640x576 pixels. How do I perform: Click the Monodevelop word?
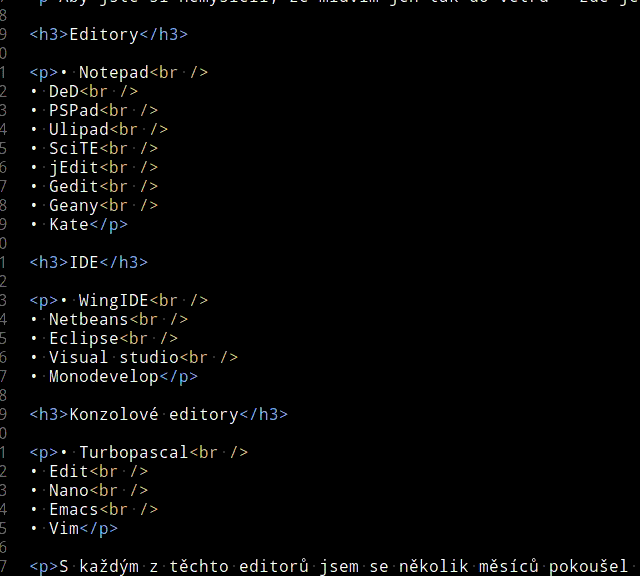[104, 376]
